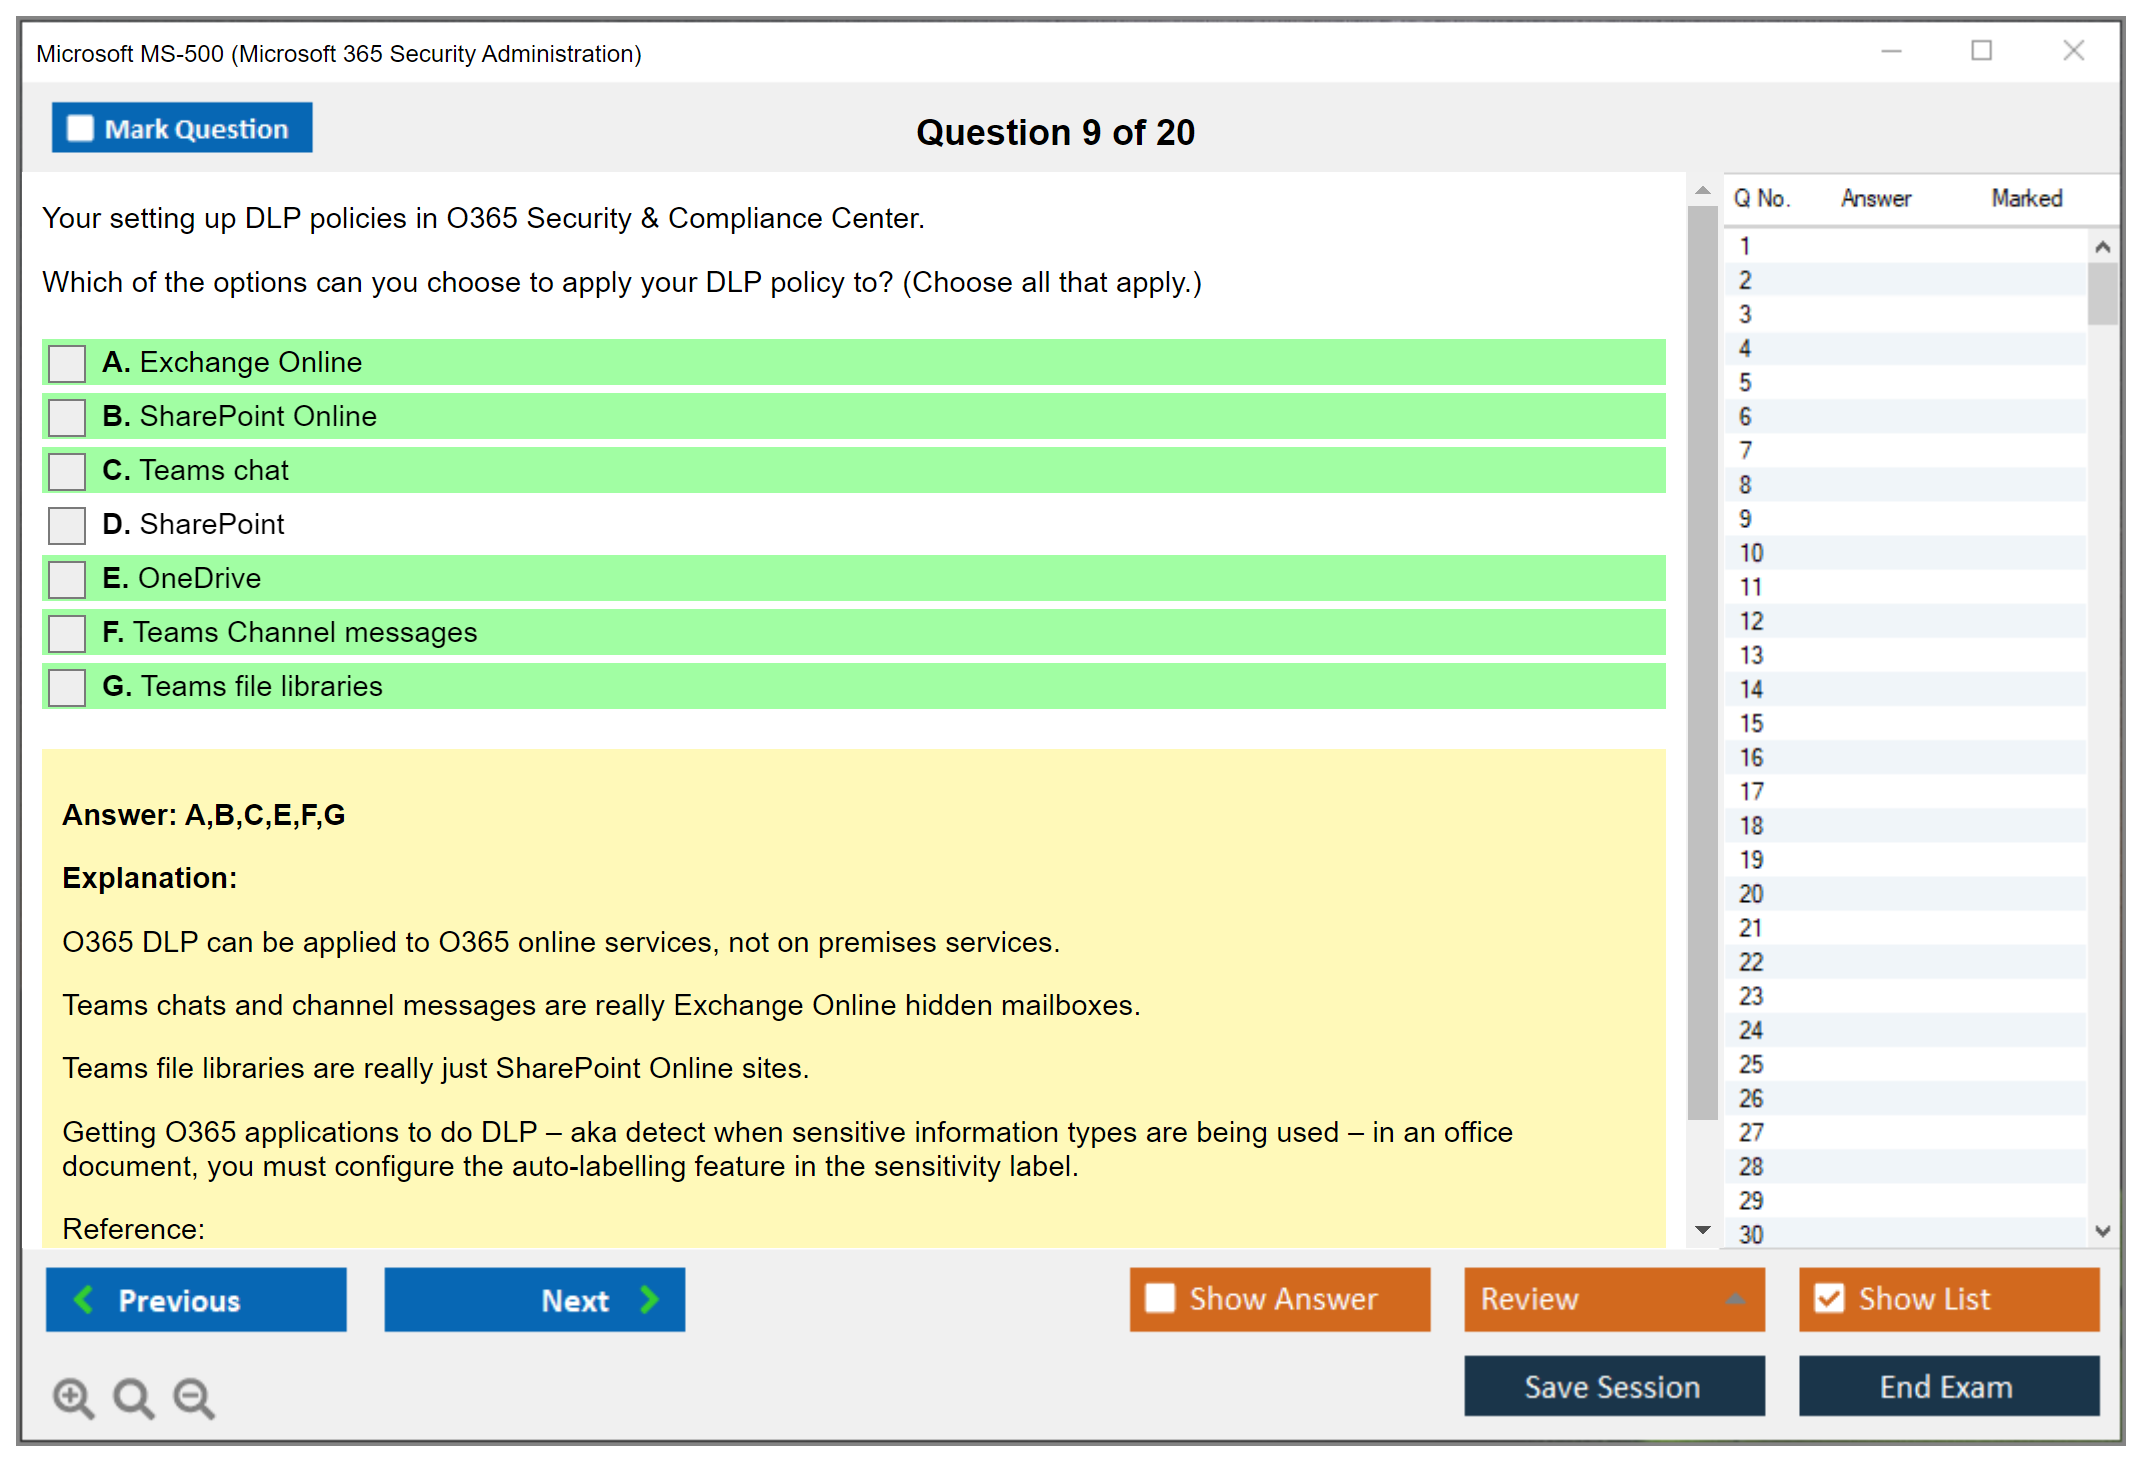
Task: Tick the Mark Question checkbox
Action: [x=80, y=128]
